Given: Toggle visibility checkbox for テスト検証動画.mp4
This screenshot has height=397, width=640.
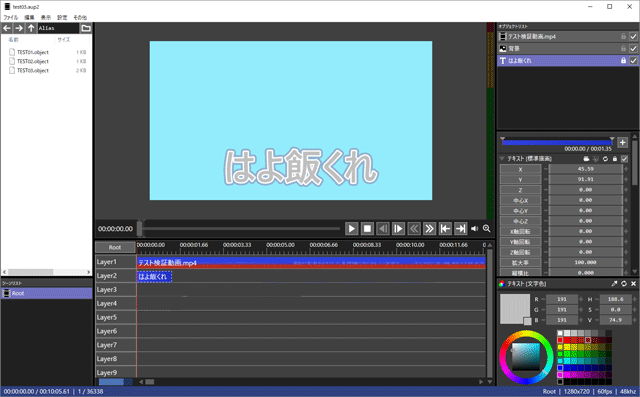Looking at the screenshot, I should click(x=633, y=37).
